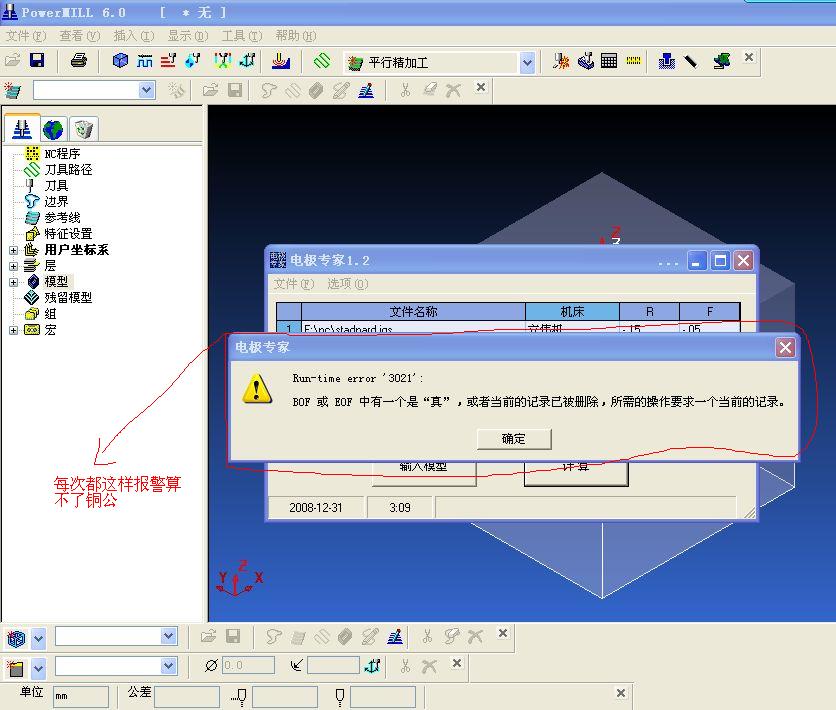Expand the 用户坐标系 tree node
Screen dimensions: 836x710
click(13, 250)
